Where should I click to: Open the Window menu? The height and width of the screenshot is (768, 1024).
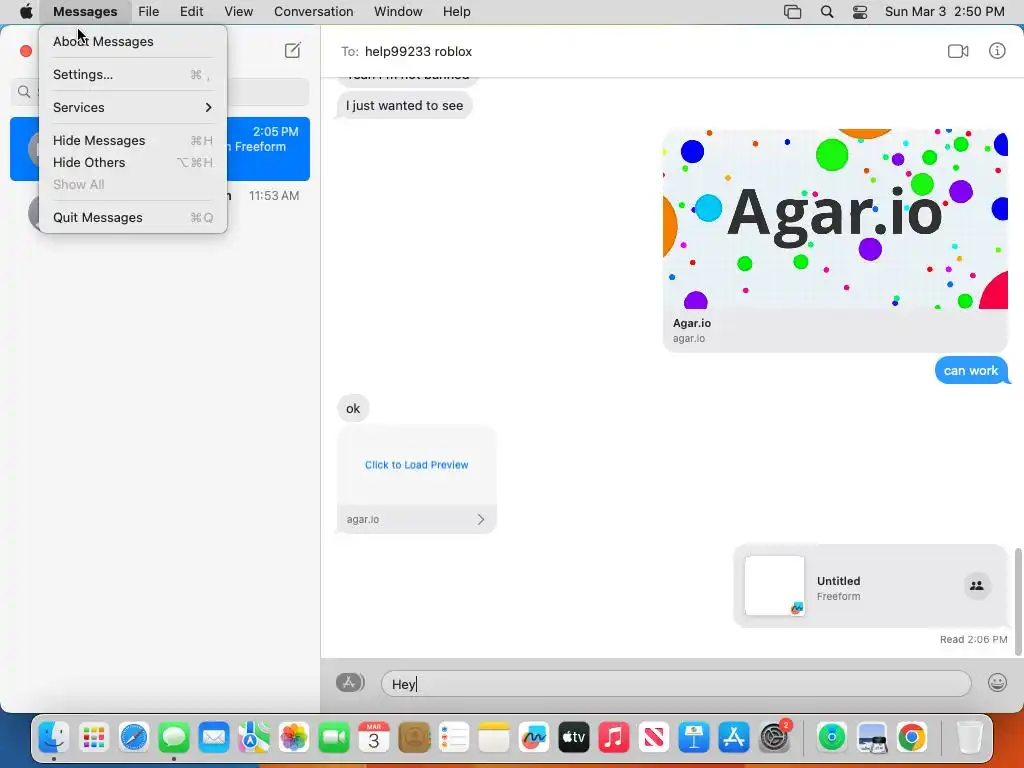[x=398, y=12]
